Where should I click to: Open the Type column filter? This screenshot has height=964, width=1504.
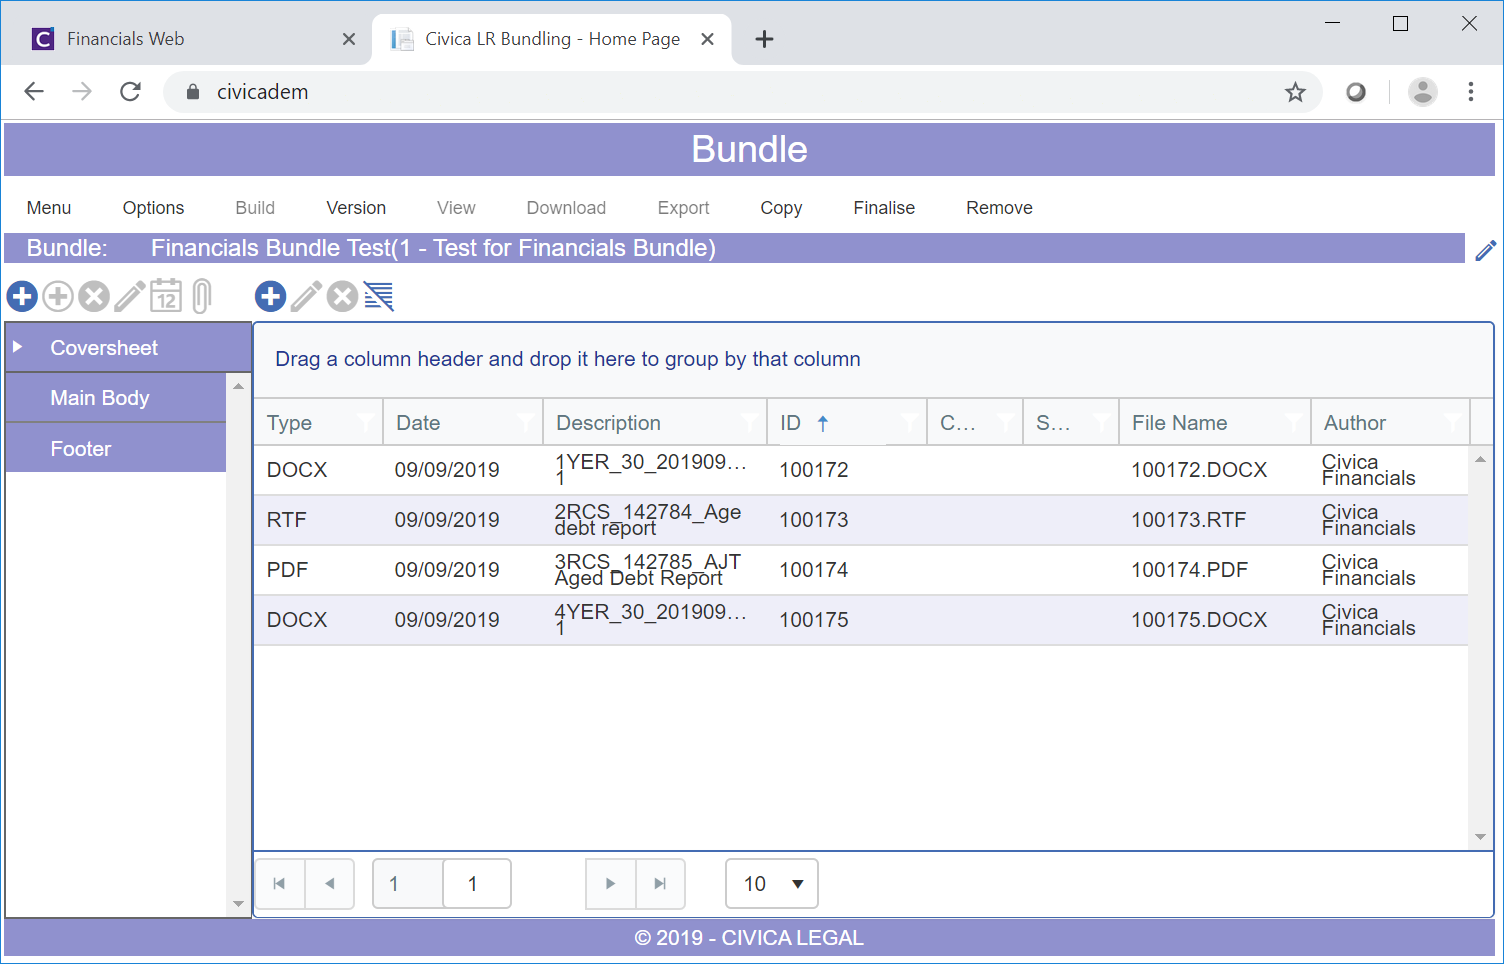point(365,423)
